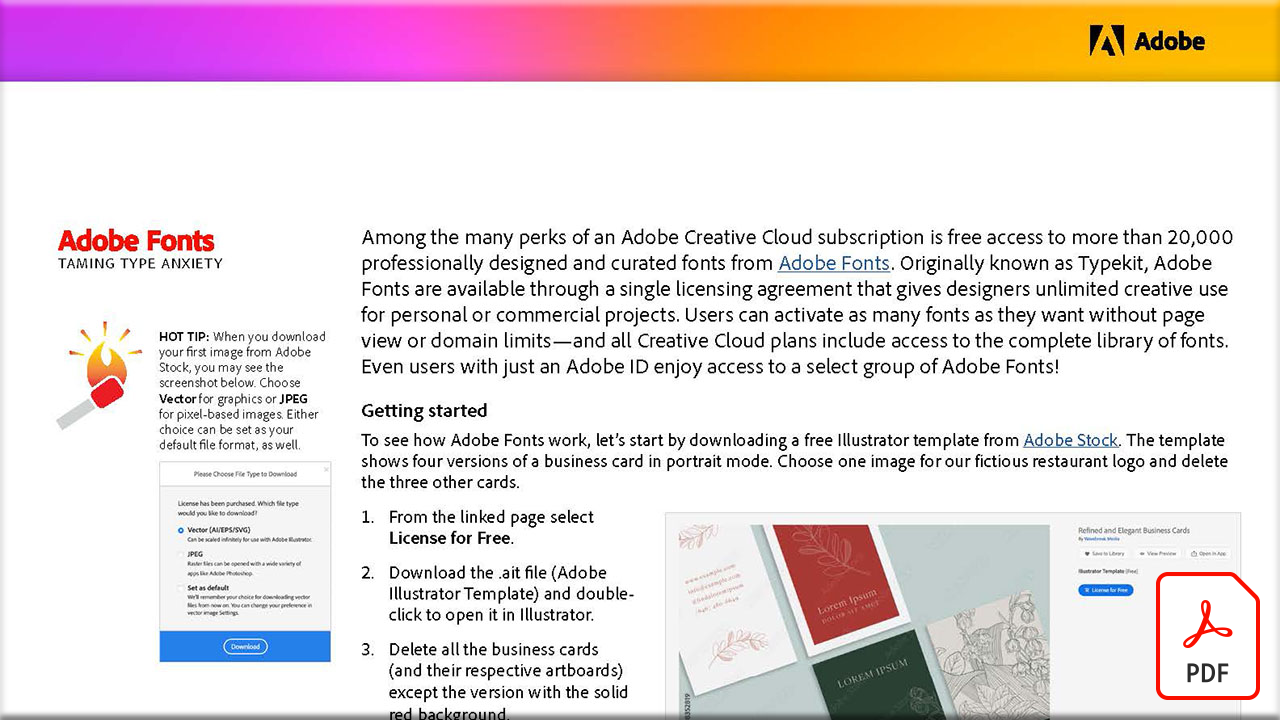Screen dimensions: 1280x720
Task: Click the 'TAMING TYPE ANXIETY' subtitle
Action: (140, 264)
